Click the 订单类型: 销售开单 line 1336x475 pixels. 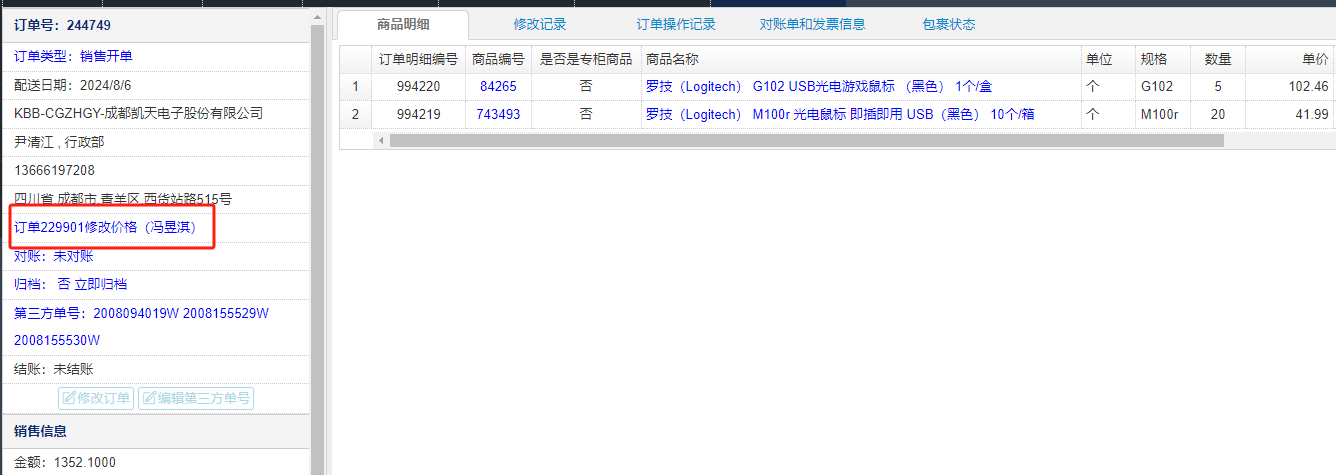73,55
